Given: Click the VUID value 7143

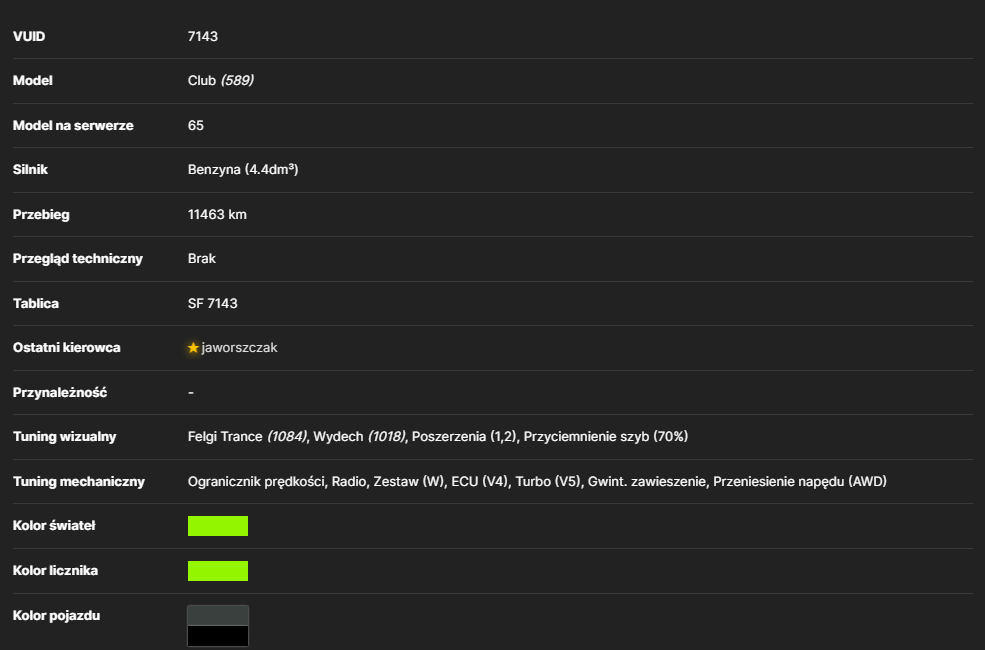Looking at the screenshot, I should pyautogui.click(x=203, y=36).
